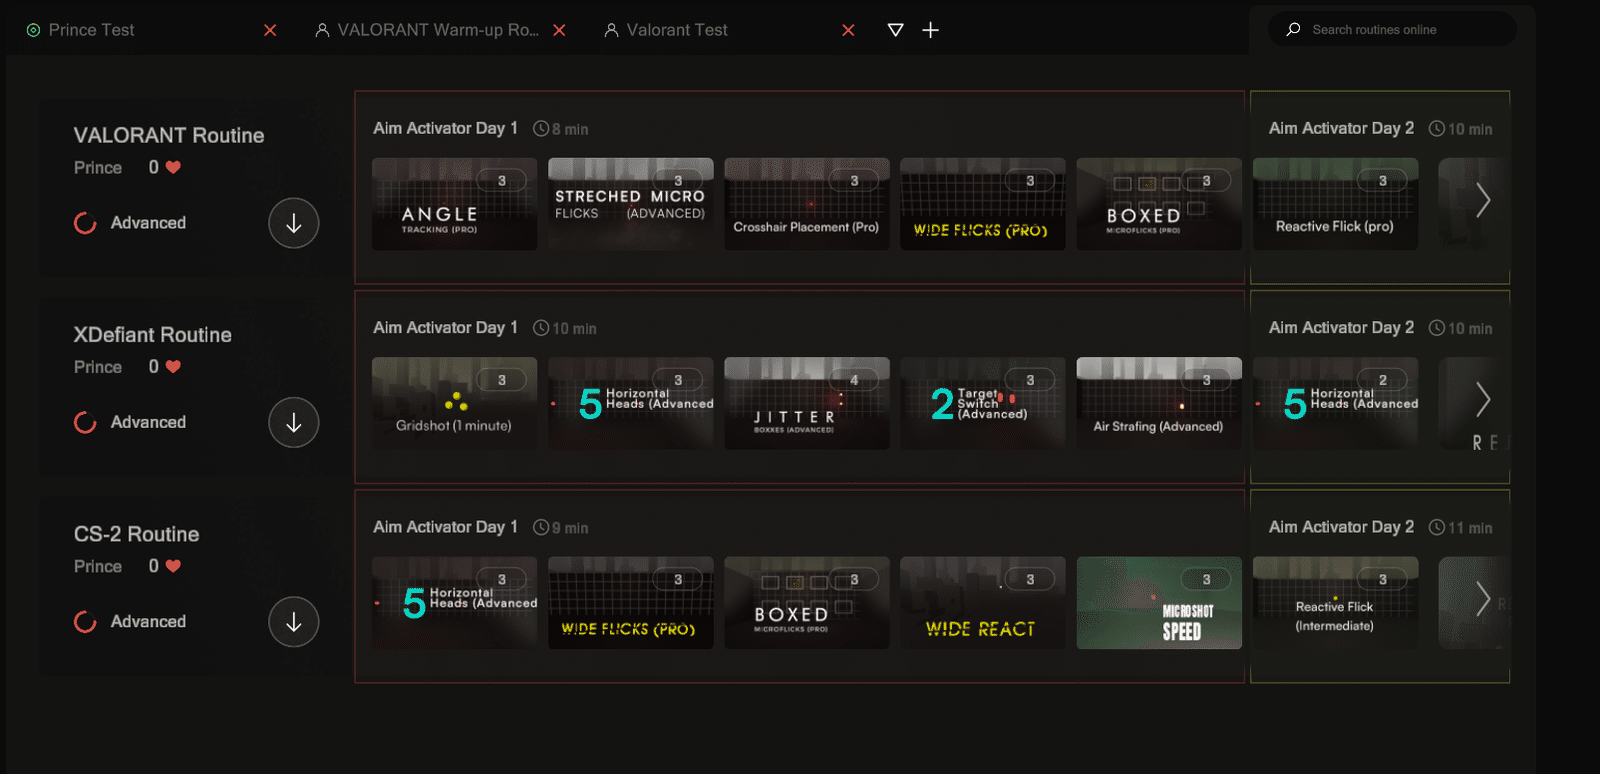Click the Advanced difficulty icon under CS-2 Routine
This screenshot has width=1600, height=774.
85,622
